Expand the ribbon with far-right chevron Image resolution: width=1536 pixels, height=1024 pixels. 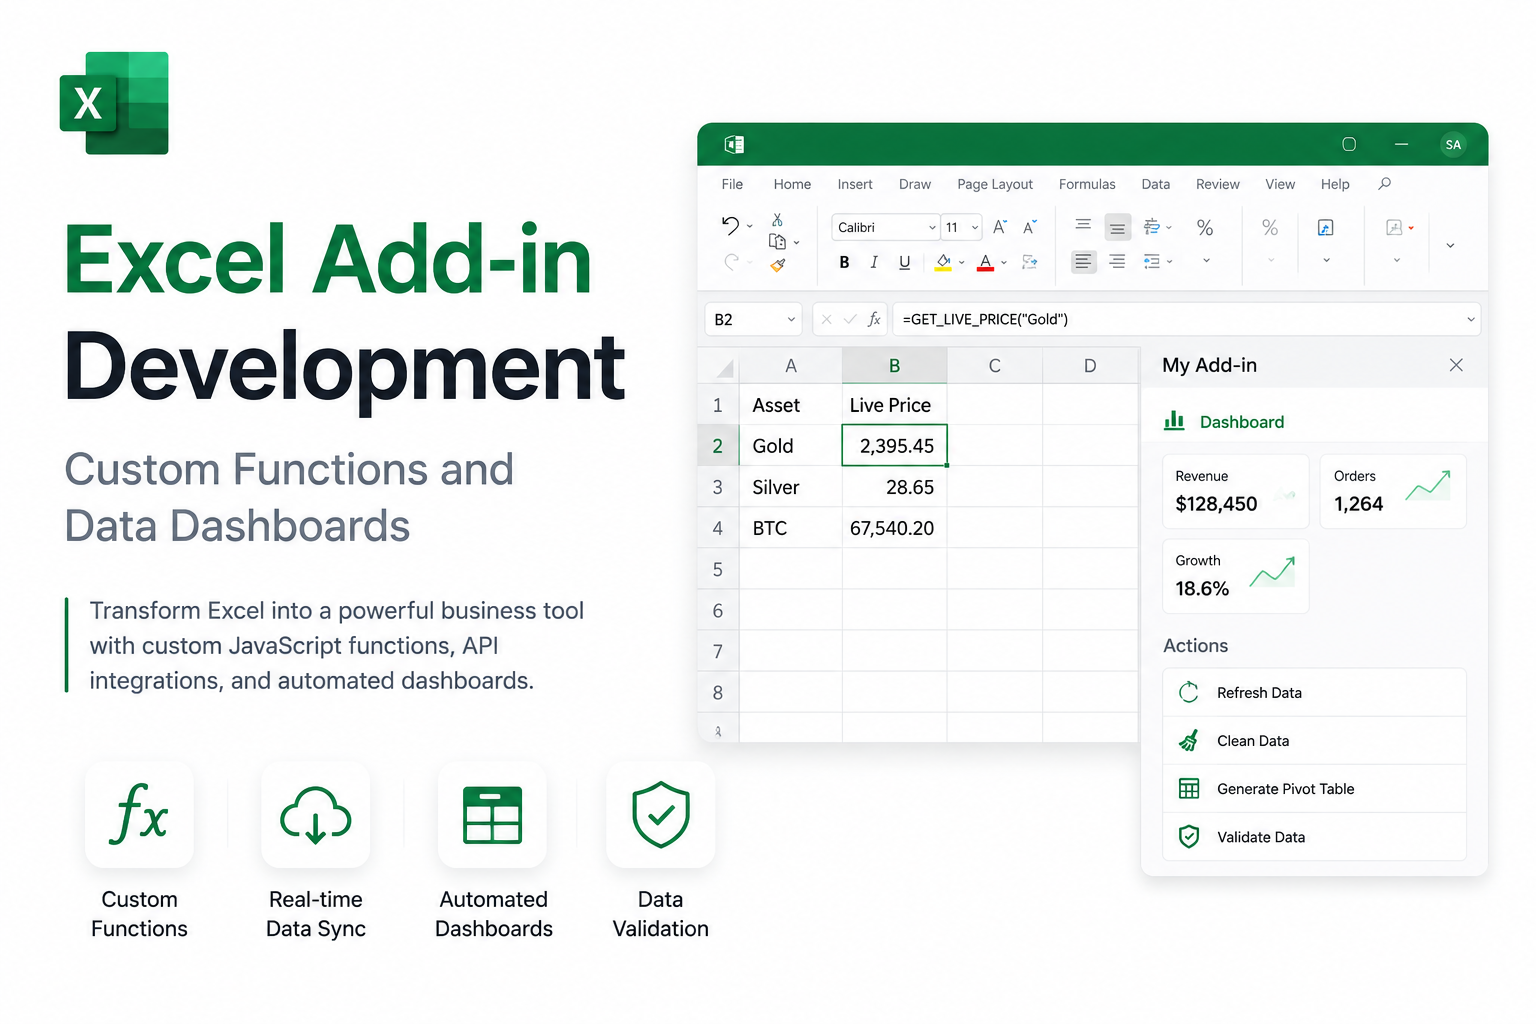click(x=1450, y=245)
